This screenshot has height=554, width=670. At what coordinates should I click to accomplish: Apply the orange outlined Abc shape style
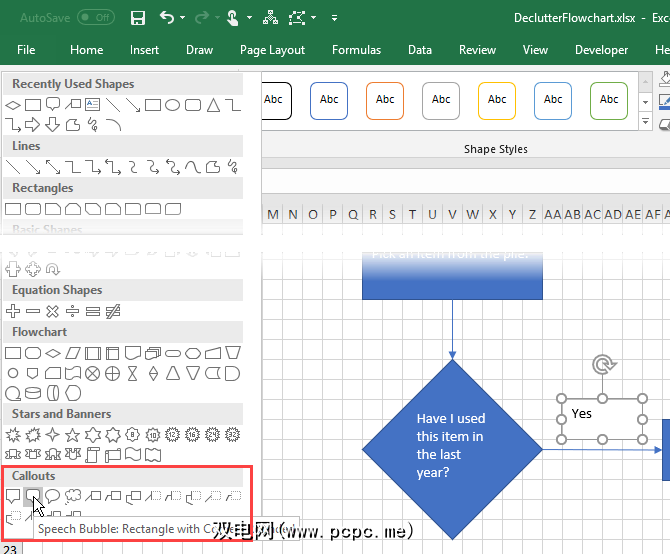pos(385,100)
